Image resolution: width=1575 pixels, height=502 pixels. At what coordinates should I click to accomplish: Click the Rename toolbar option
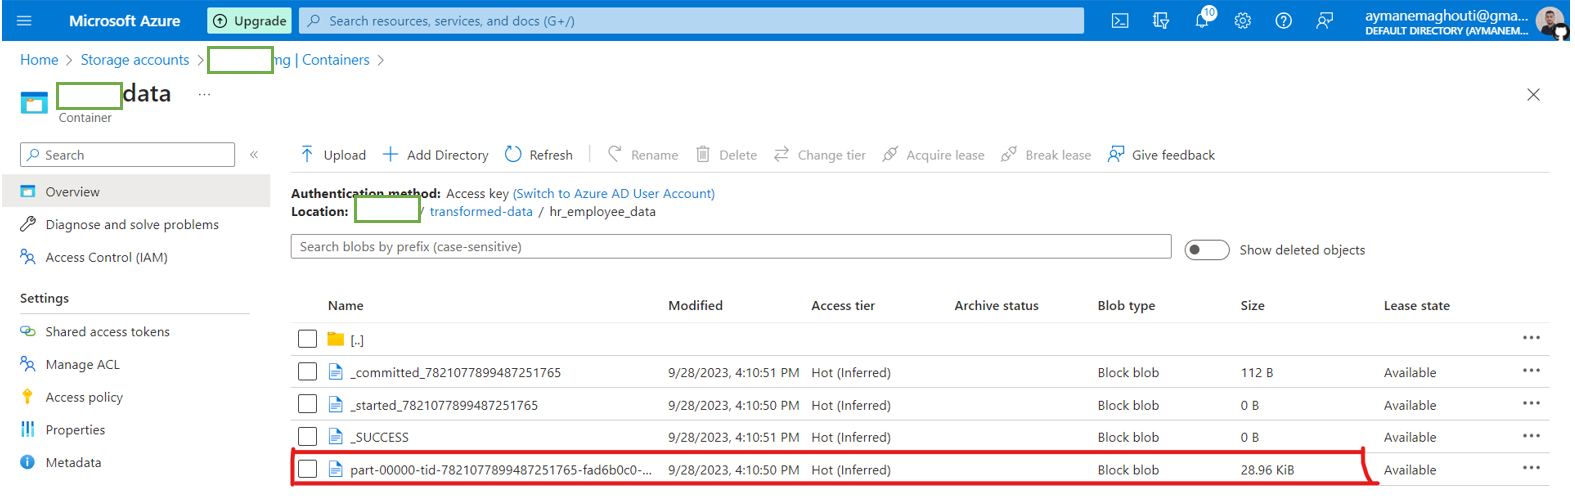tap(643, 155)
